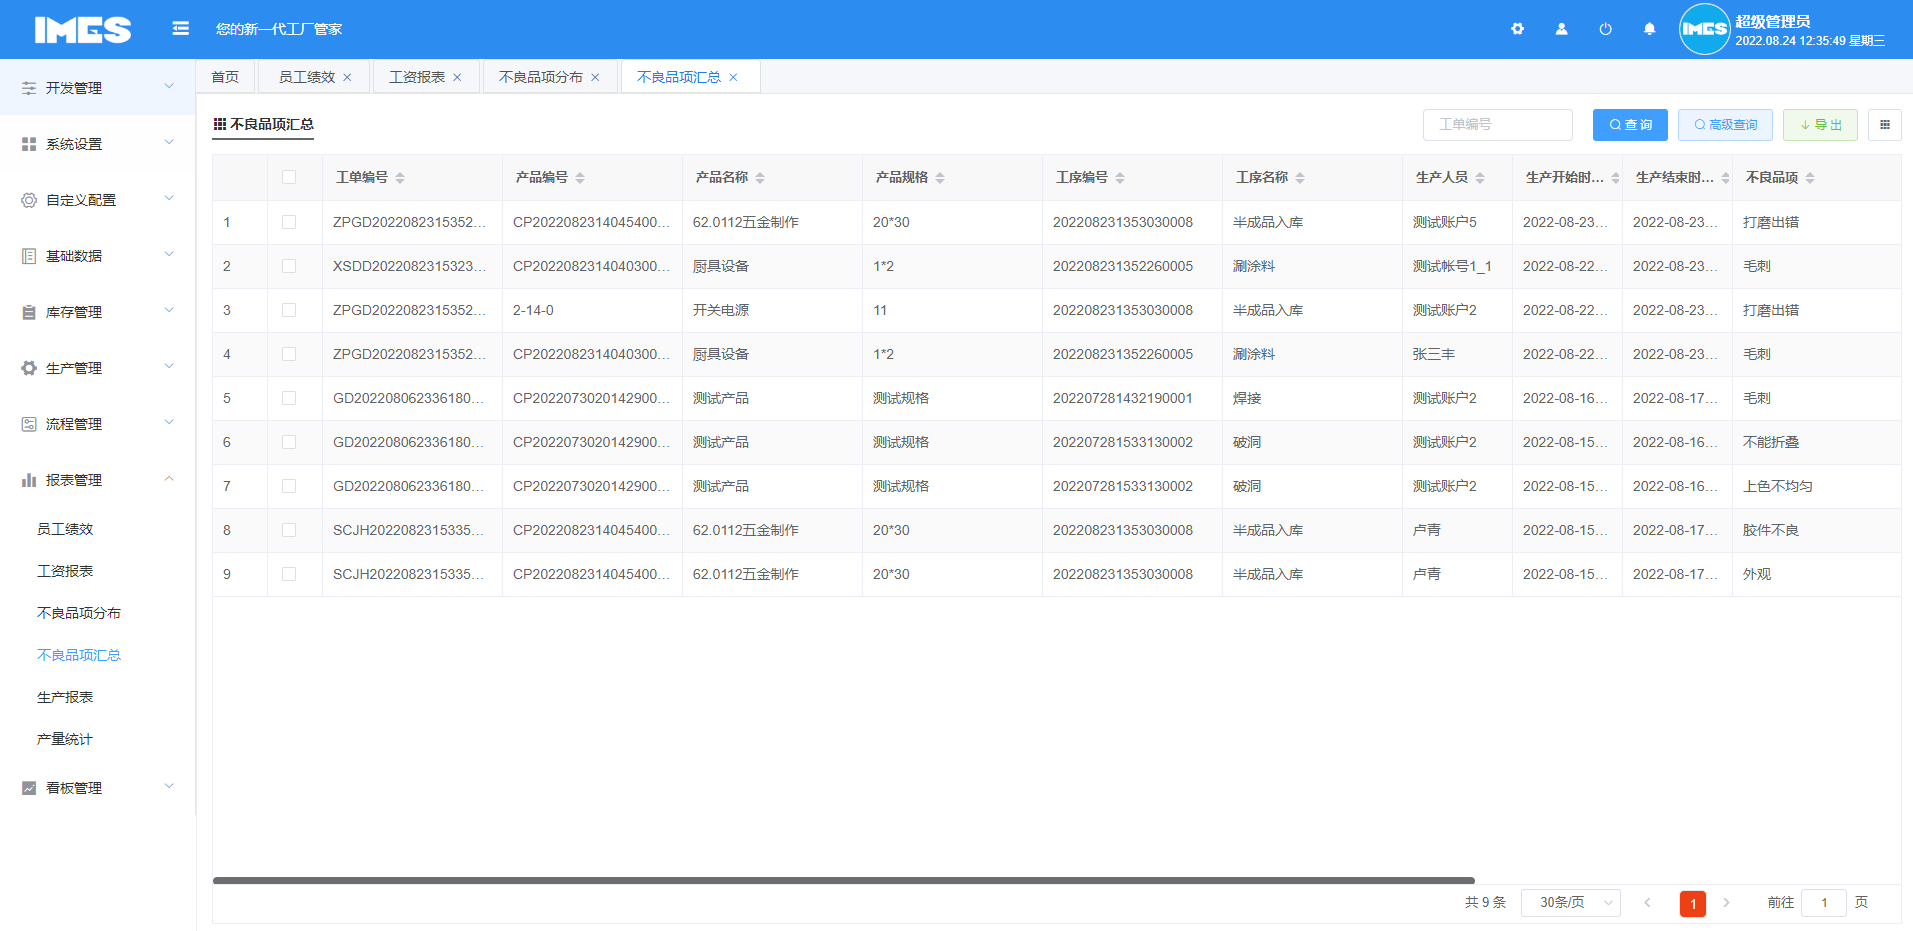The image size is (1913, 931).
Task: Close the 工资报表 tab
Action: (457, 77)
